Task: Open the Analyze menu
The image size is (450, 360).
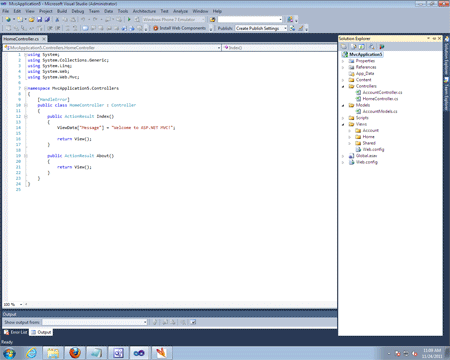Action: click(180, 11)
